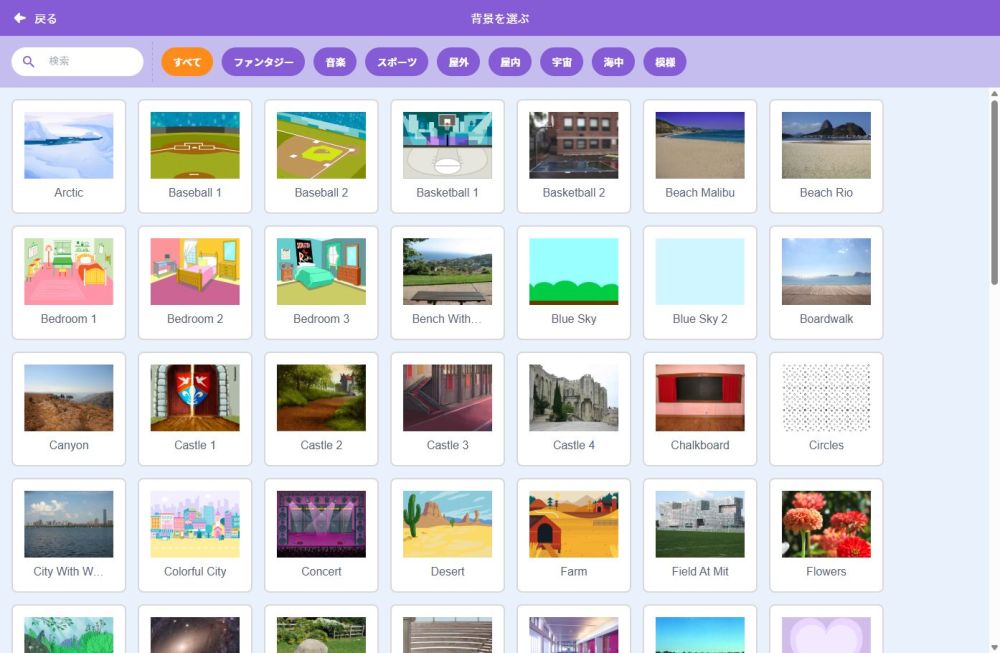Pick the Bedroom 3 backdrop

tap(321, 282)
